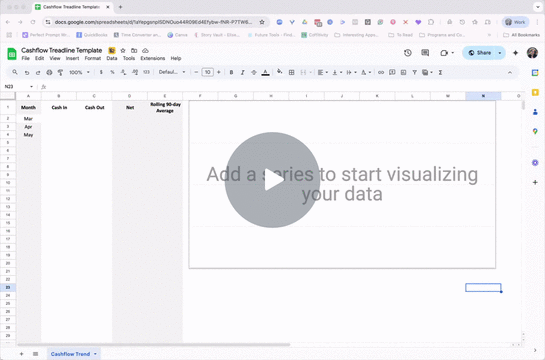Open the Google account avatar
Viewport: 545px width, 360px height.
coord(532,53)
